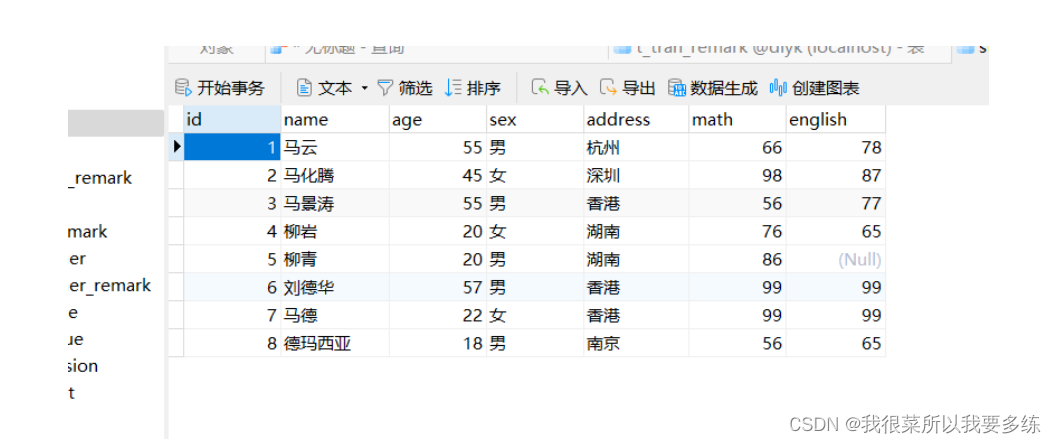Image resolution: width=1056 pixels, height=443 pixels.
Task: Click 创建图表 to create a chart
Action: pyautogui.click(x=814, y=88)
